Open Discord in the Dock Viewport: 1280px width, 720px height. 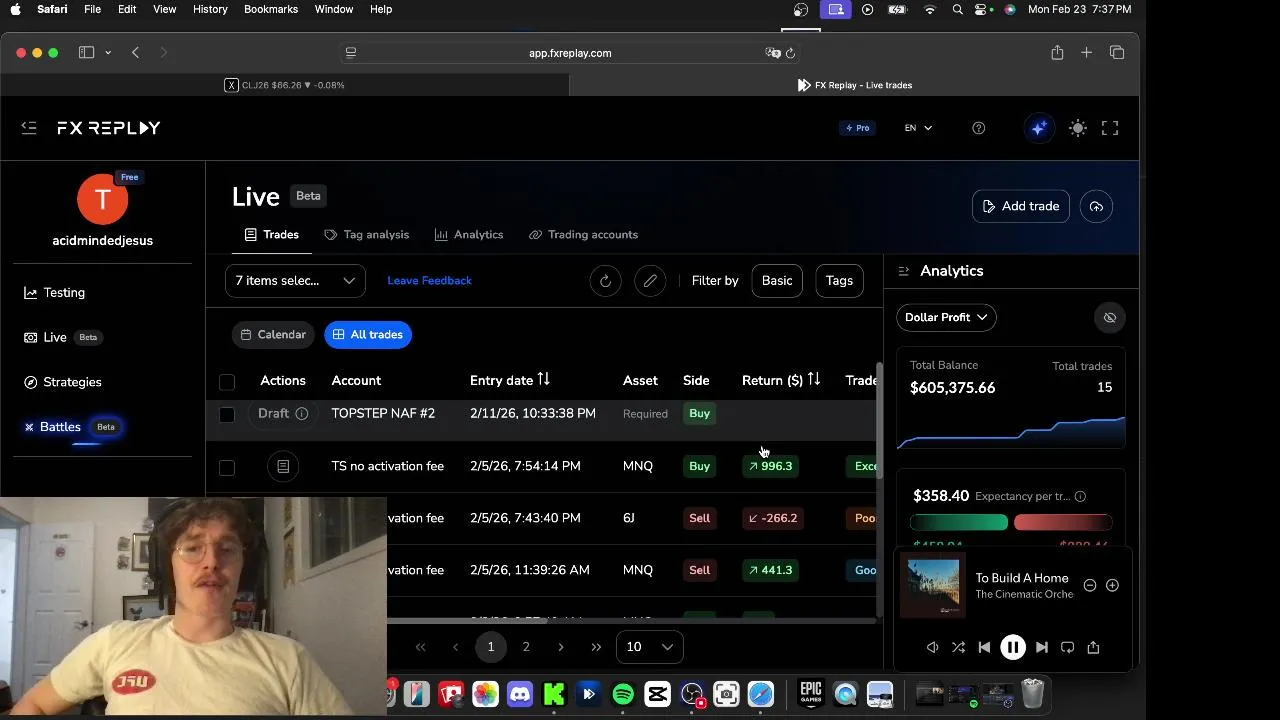point(520,694)
